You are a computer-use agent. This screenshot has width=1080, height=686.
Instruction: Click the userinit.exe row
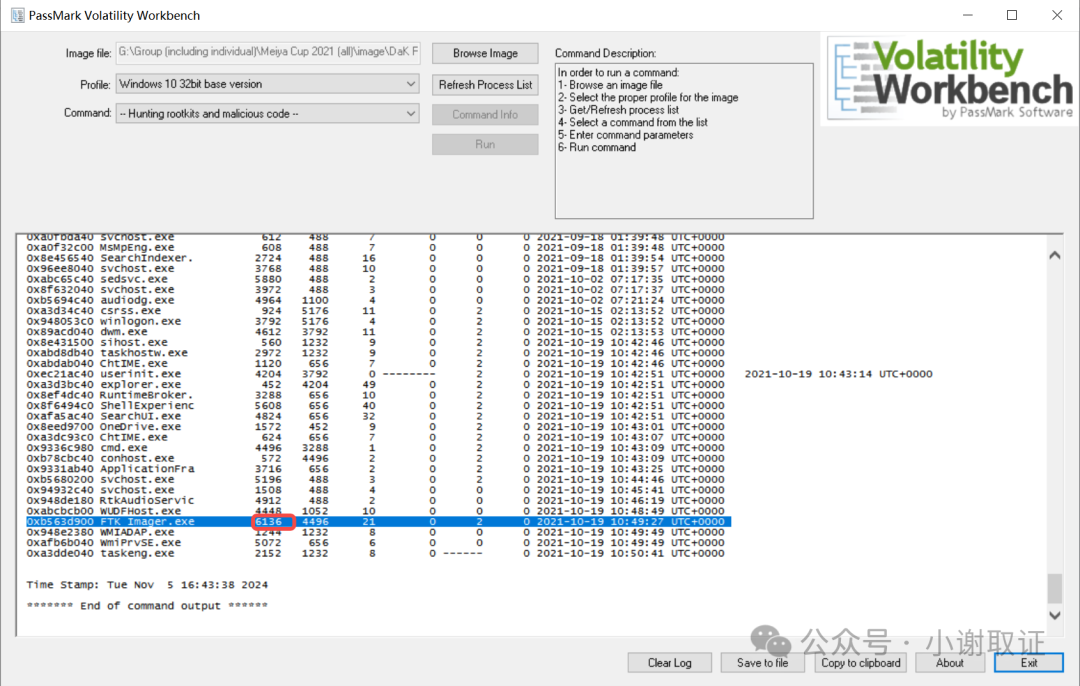click(479, 374)
